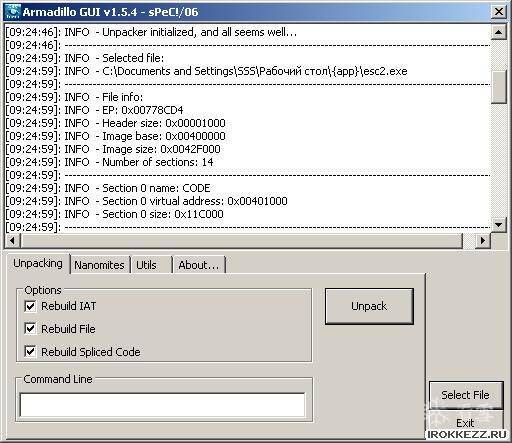The width and height of the screenshot is (512, 443).
Task: Click the Armadillo GUI title bar icon
Action: click(x=13, y=12)
